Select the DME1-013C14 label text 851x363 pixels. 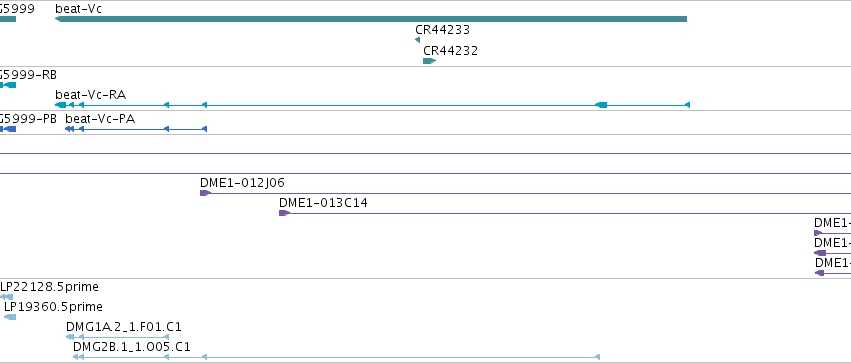pos(323,203)
